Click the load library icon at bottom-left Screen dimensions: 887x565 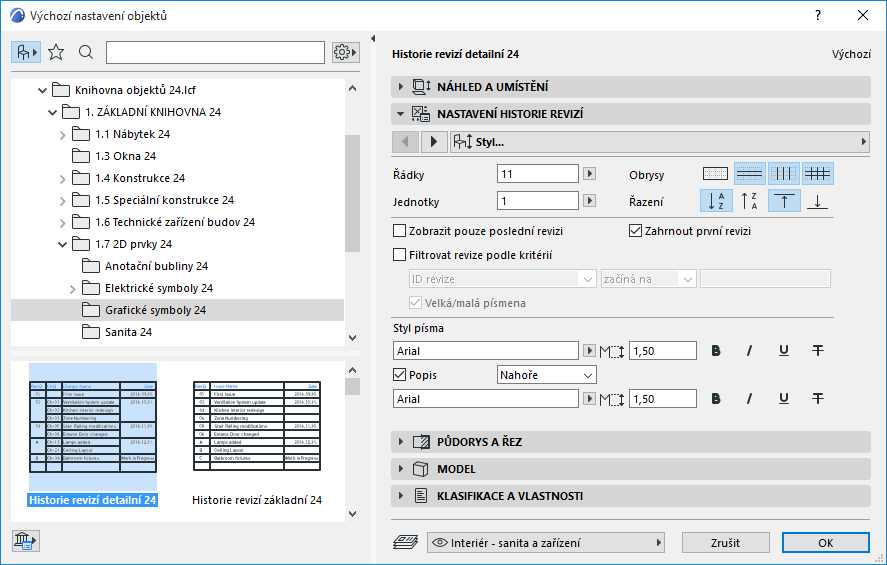pyautogui.click(x=25, y=541)
